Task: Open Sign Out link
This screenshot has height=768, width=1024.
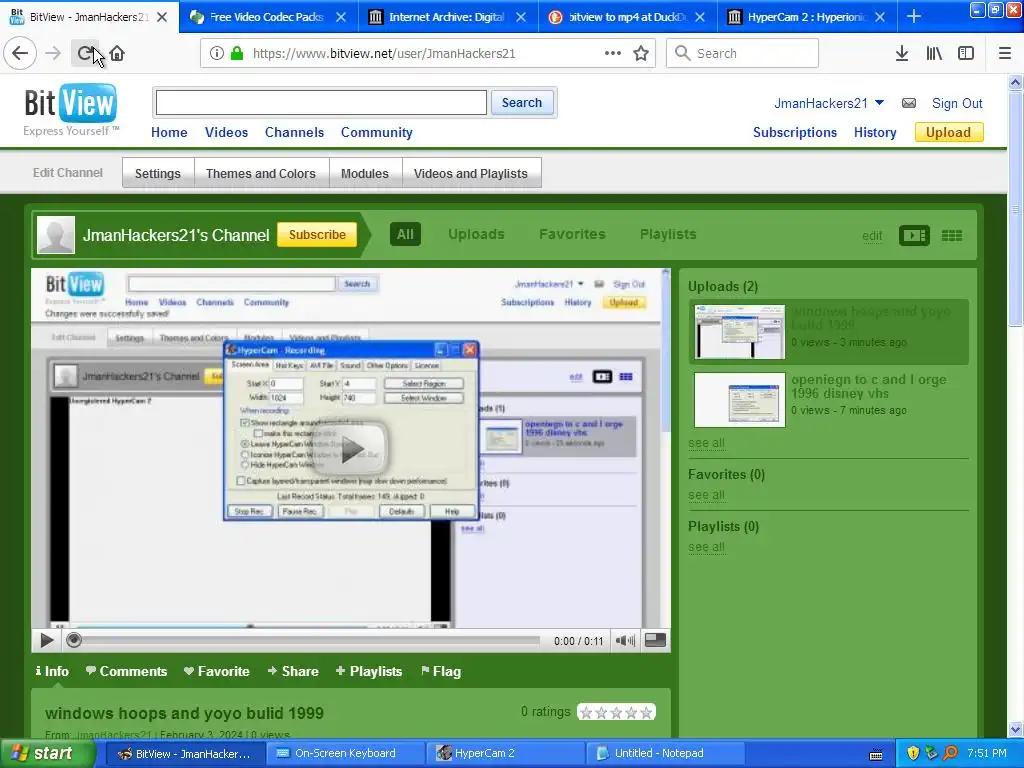Action: click(x=957, y=103)
